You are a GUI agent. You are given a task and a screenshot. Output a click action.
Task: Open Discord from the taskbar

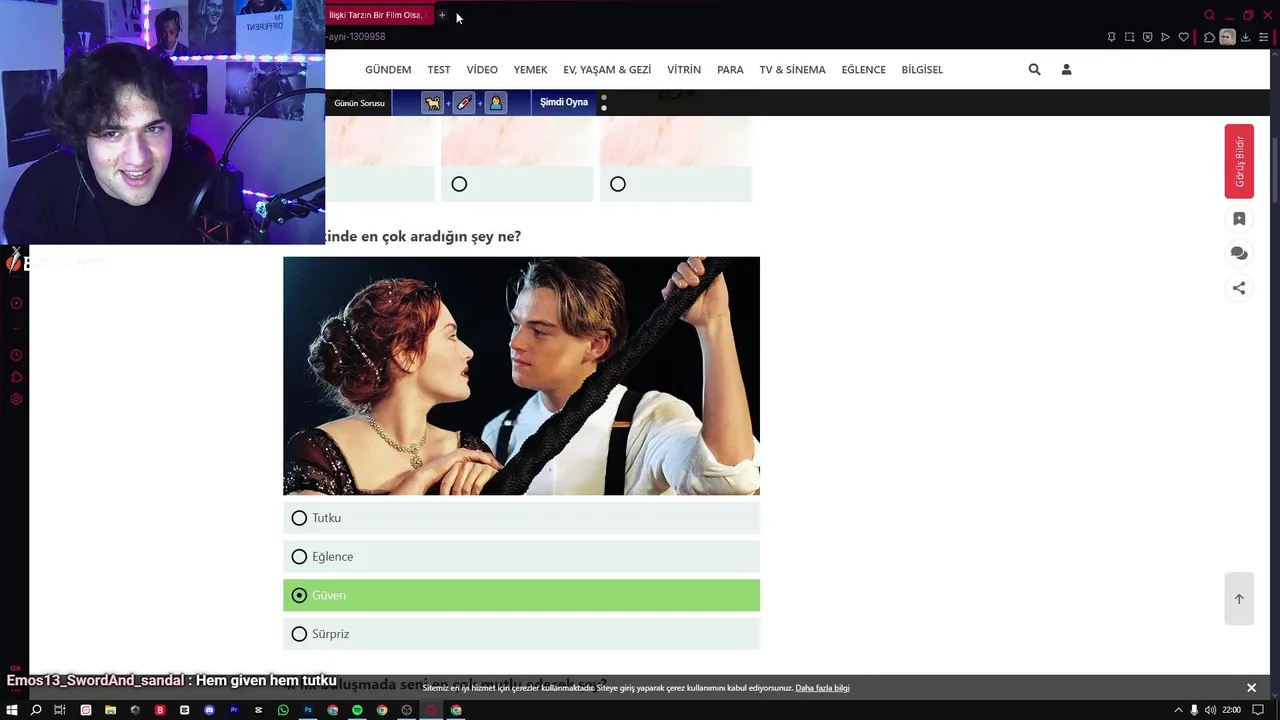209,710
